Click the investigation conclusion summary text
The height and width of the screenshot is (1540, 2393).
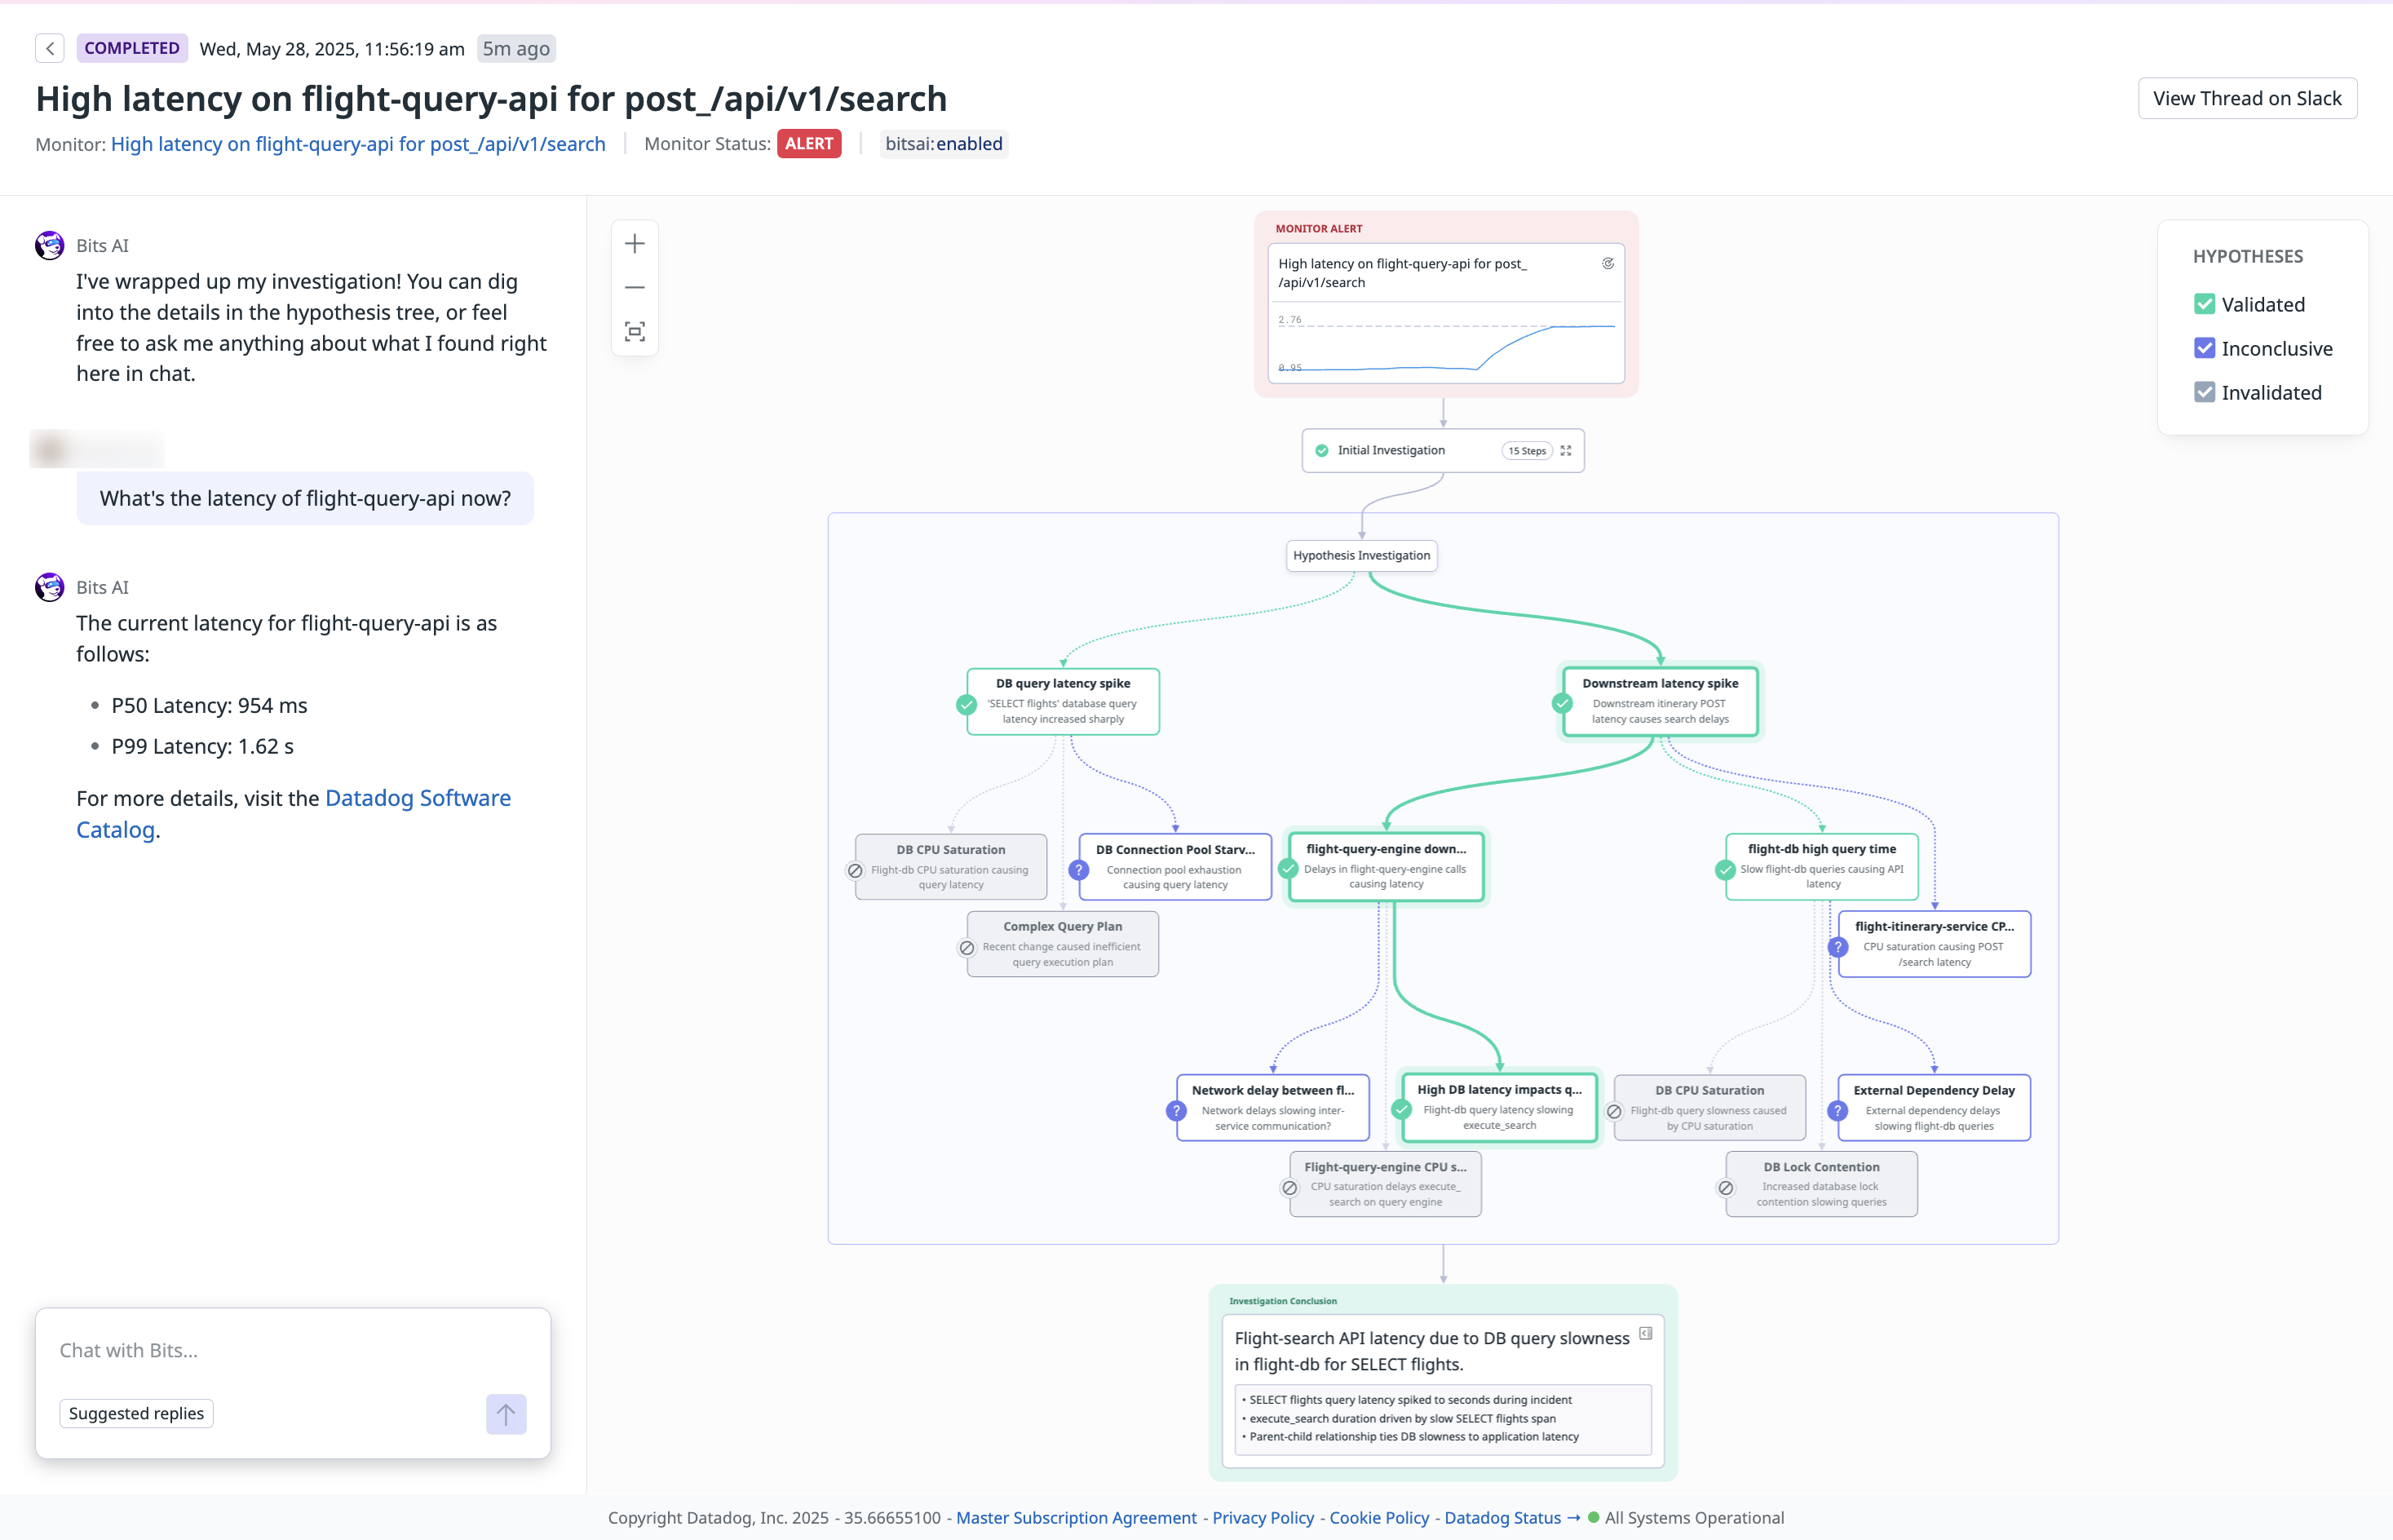[x=1431, y=1351]
